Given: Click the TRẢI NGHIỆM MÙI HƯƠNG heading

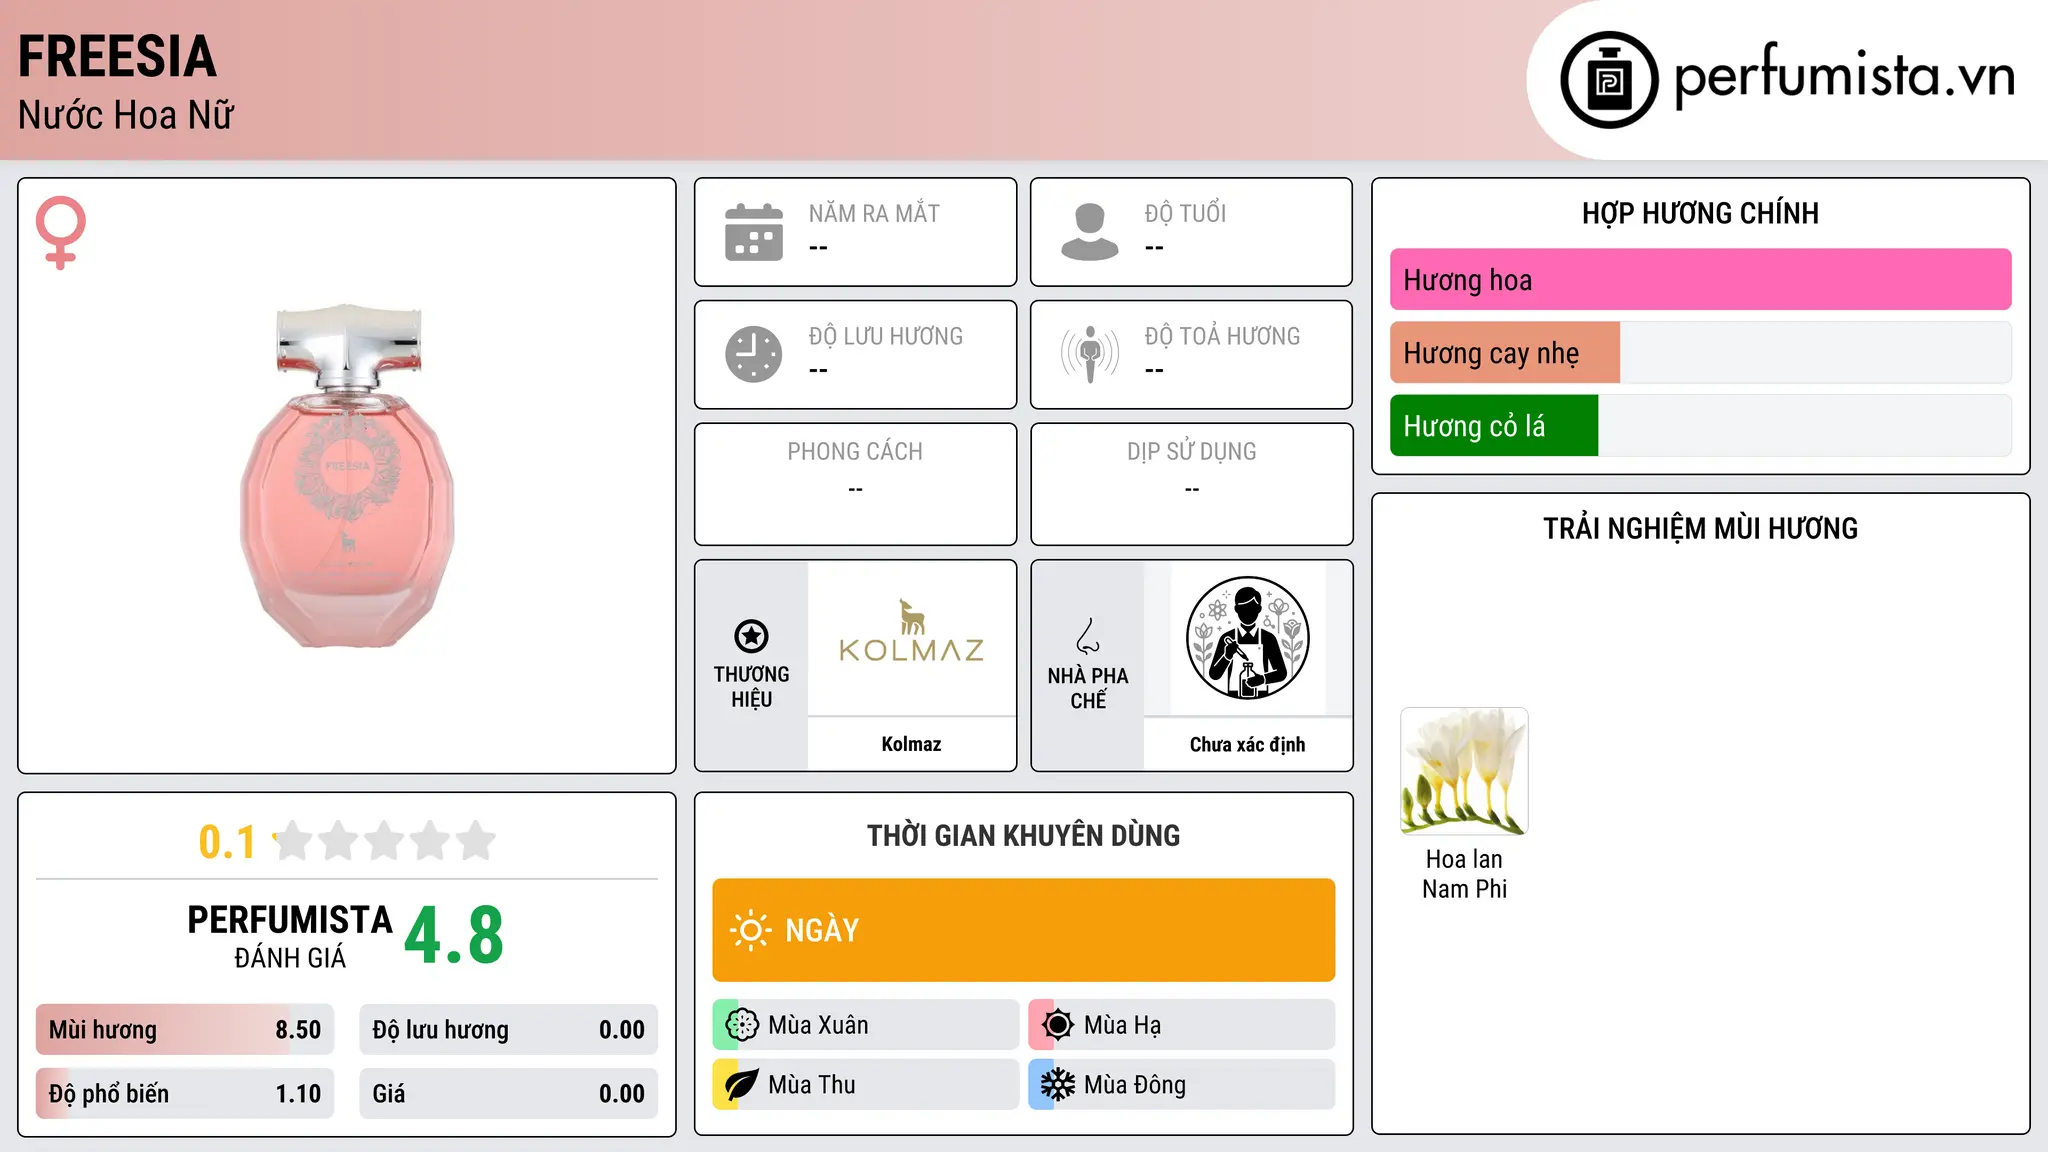Looking at the screenshot, I should click(1700, 528).
